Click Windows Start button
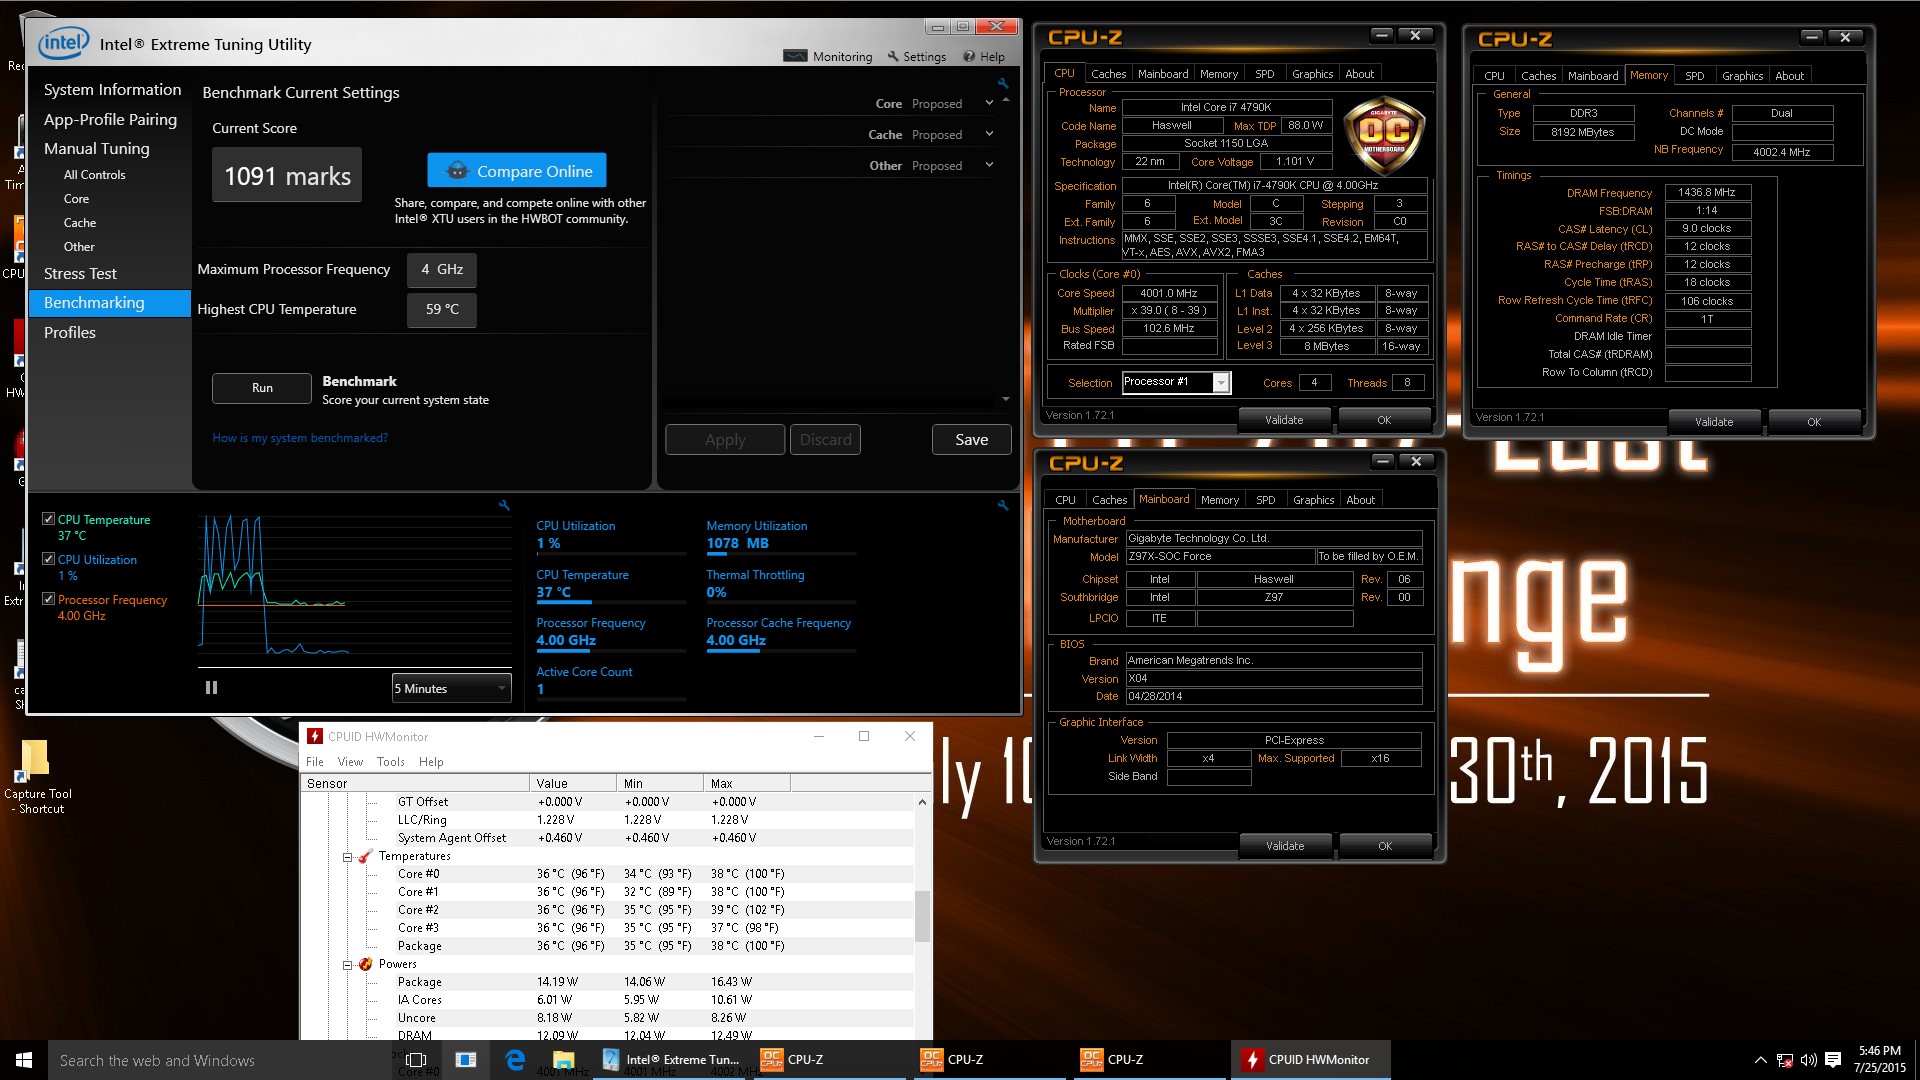1920x1080 pixels. (24, 1060)
